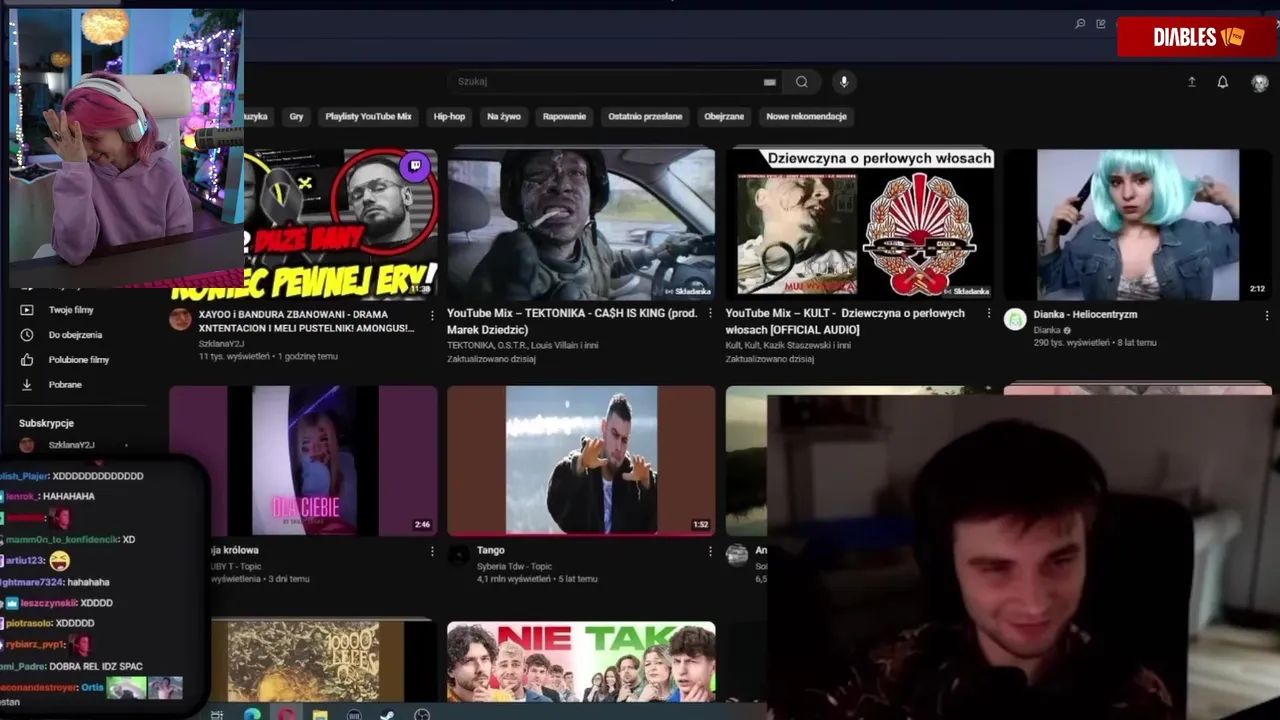This screenshot has height=720, width=1280.
Task: Click the YouTube search magnifier button
Action: [x=802, y=82]
